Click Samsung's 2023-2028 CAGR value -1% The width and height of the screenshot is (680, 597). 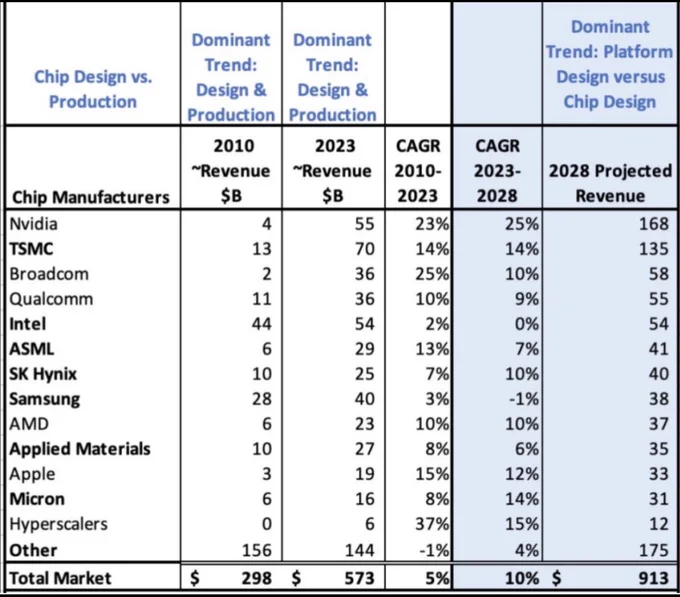[524, 399]
